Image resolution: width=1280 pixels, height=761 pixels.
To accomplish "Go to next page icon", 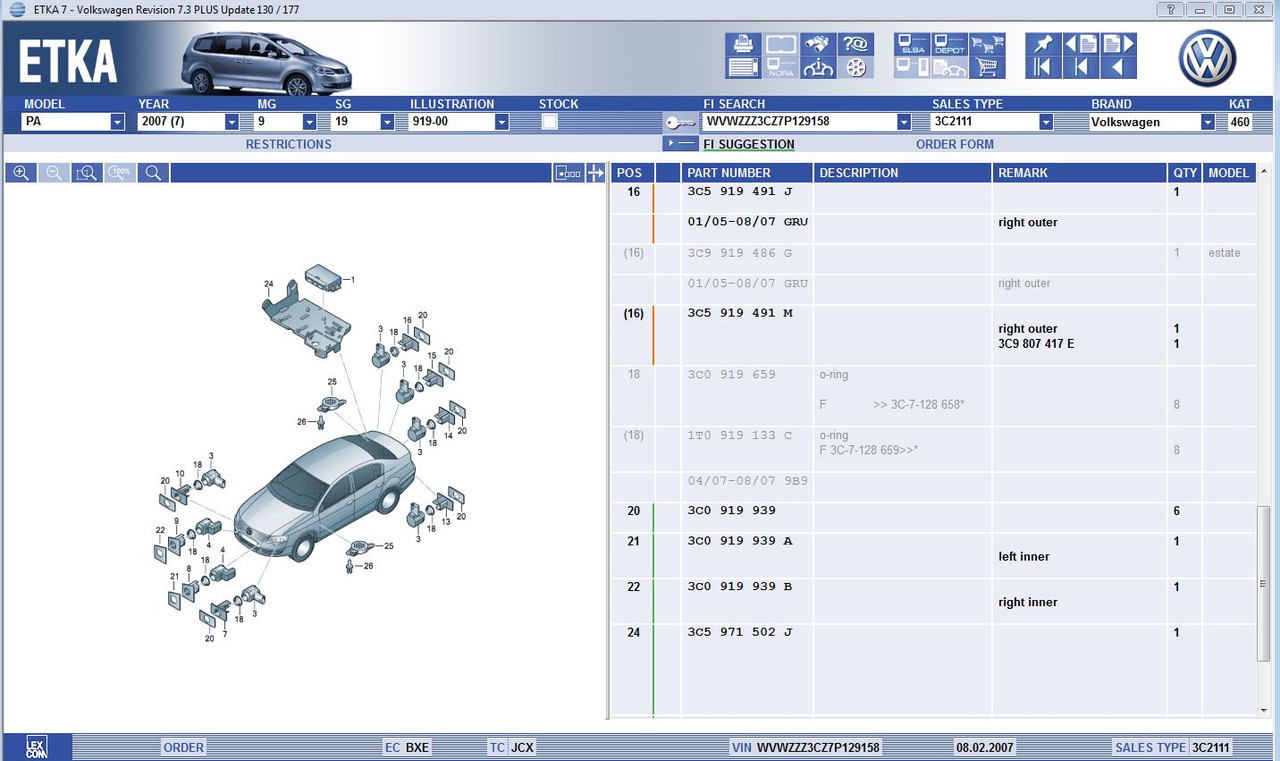I will 1119,44.
